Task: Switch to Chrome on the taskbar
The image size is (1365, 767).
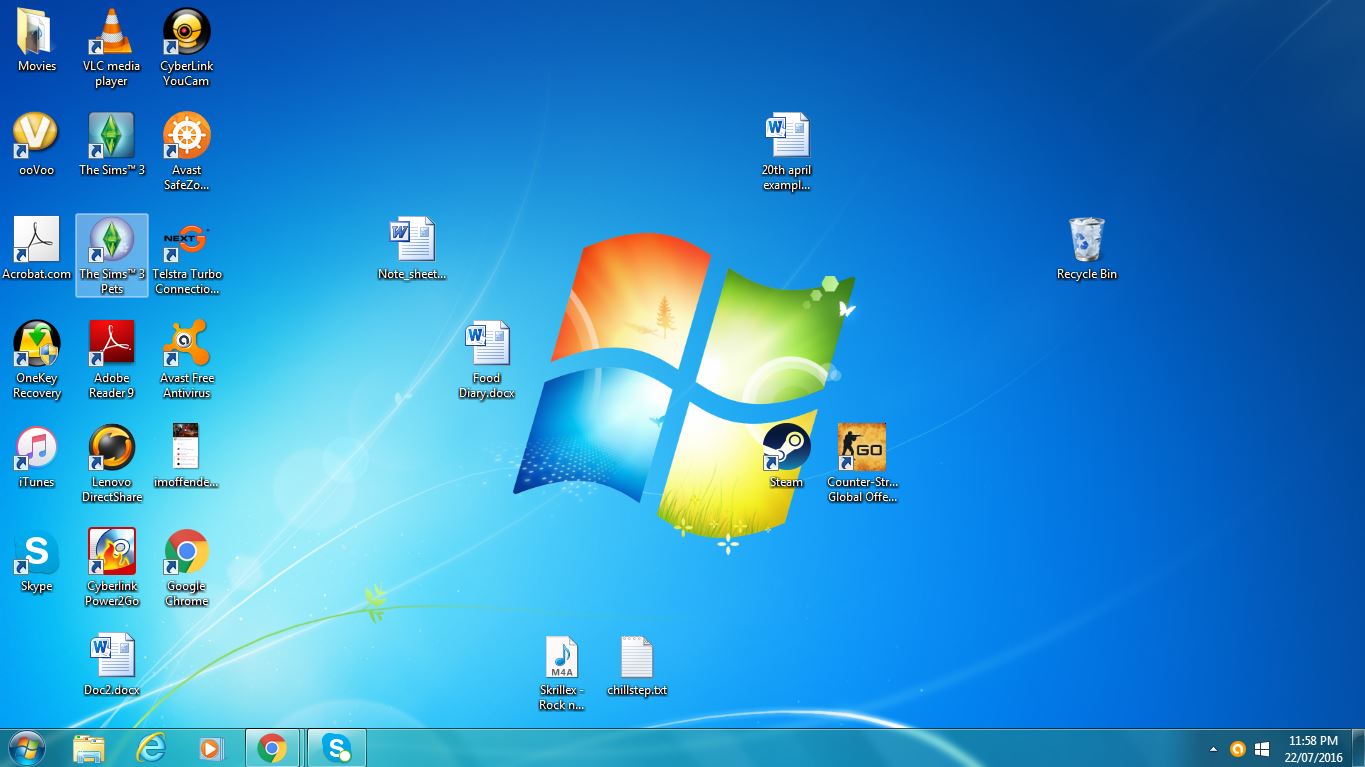Action: click(x=272, y=748)
